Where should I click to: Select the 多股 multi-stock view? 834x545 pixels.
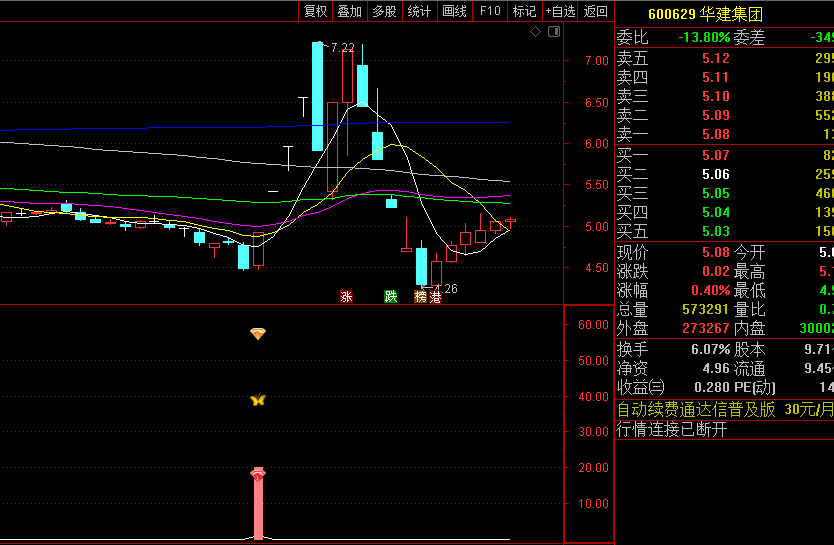click(x=385, y=11)
